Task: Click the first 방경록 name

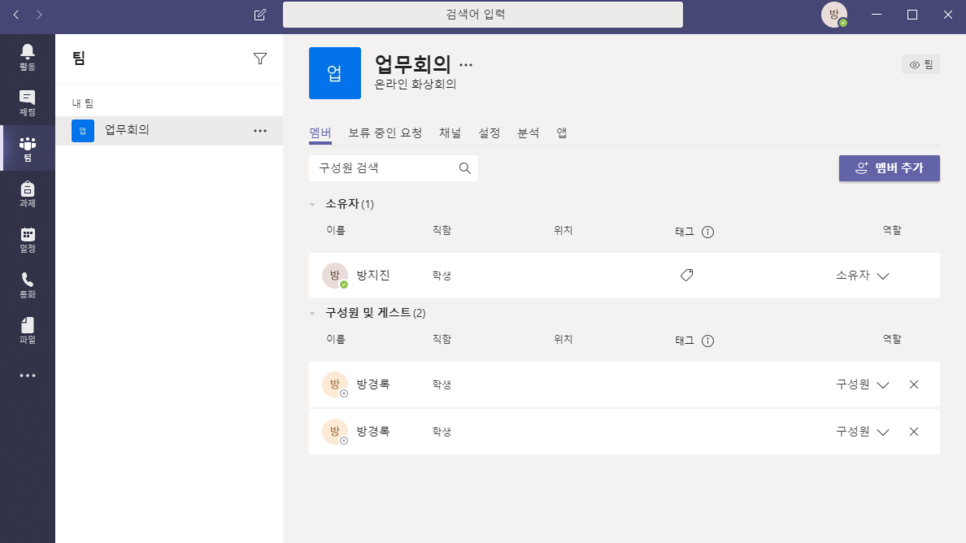Action: 373,385
